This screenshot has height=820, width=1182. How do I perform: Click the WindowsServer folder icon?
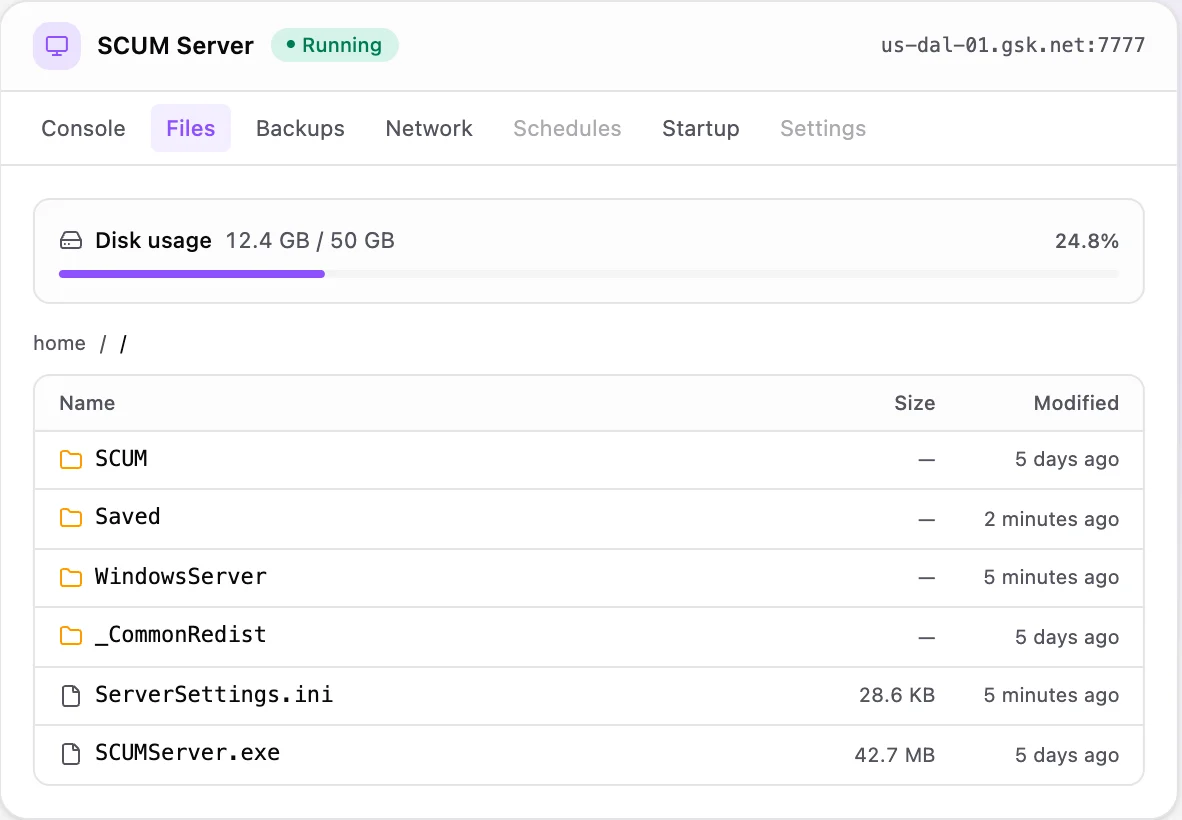point(71,577)
